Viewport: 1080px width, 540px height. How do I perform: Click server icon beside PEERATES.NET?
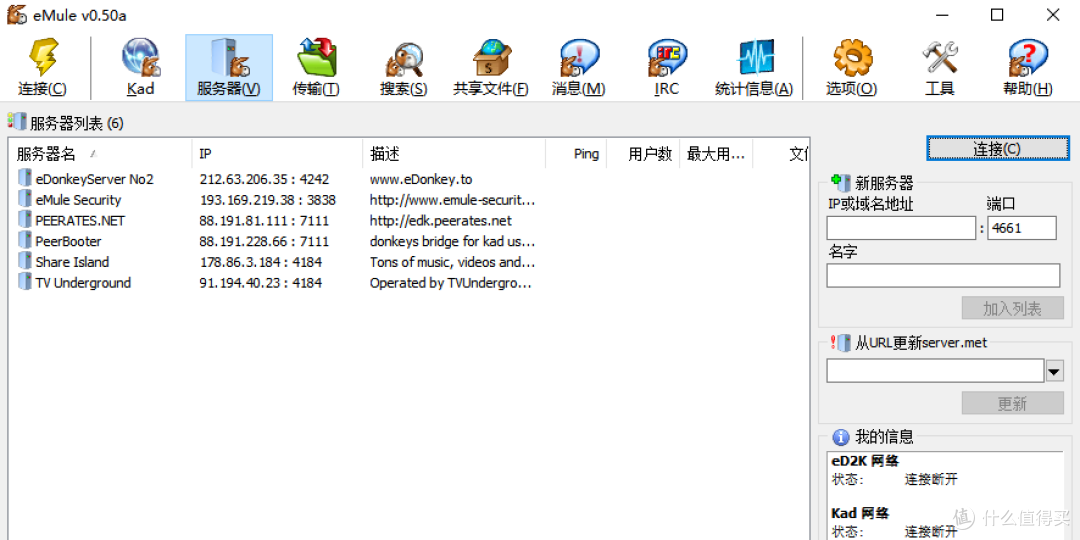25,220
